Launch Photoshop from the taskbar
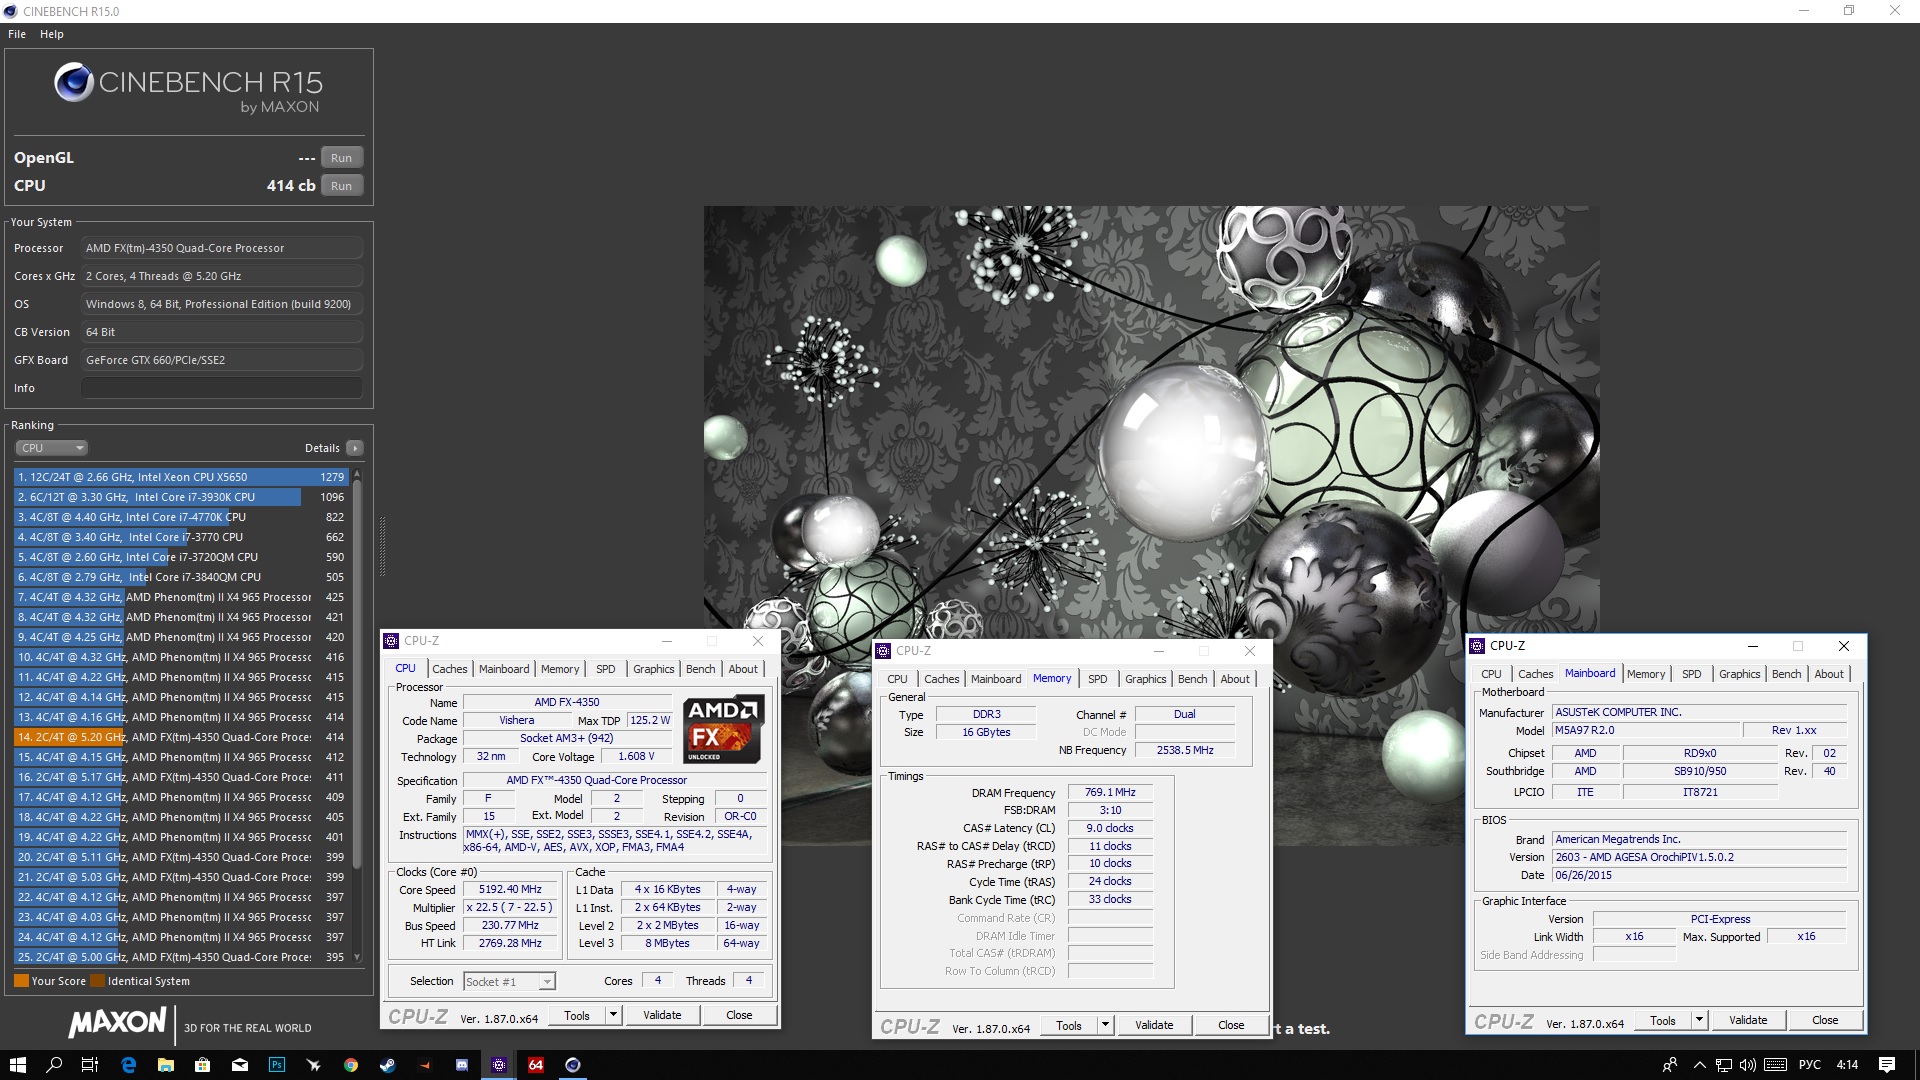 pos(277,1065)
